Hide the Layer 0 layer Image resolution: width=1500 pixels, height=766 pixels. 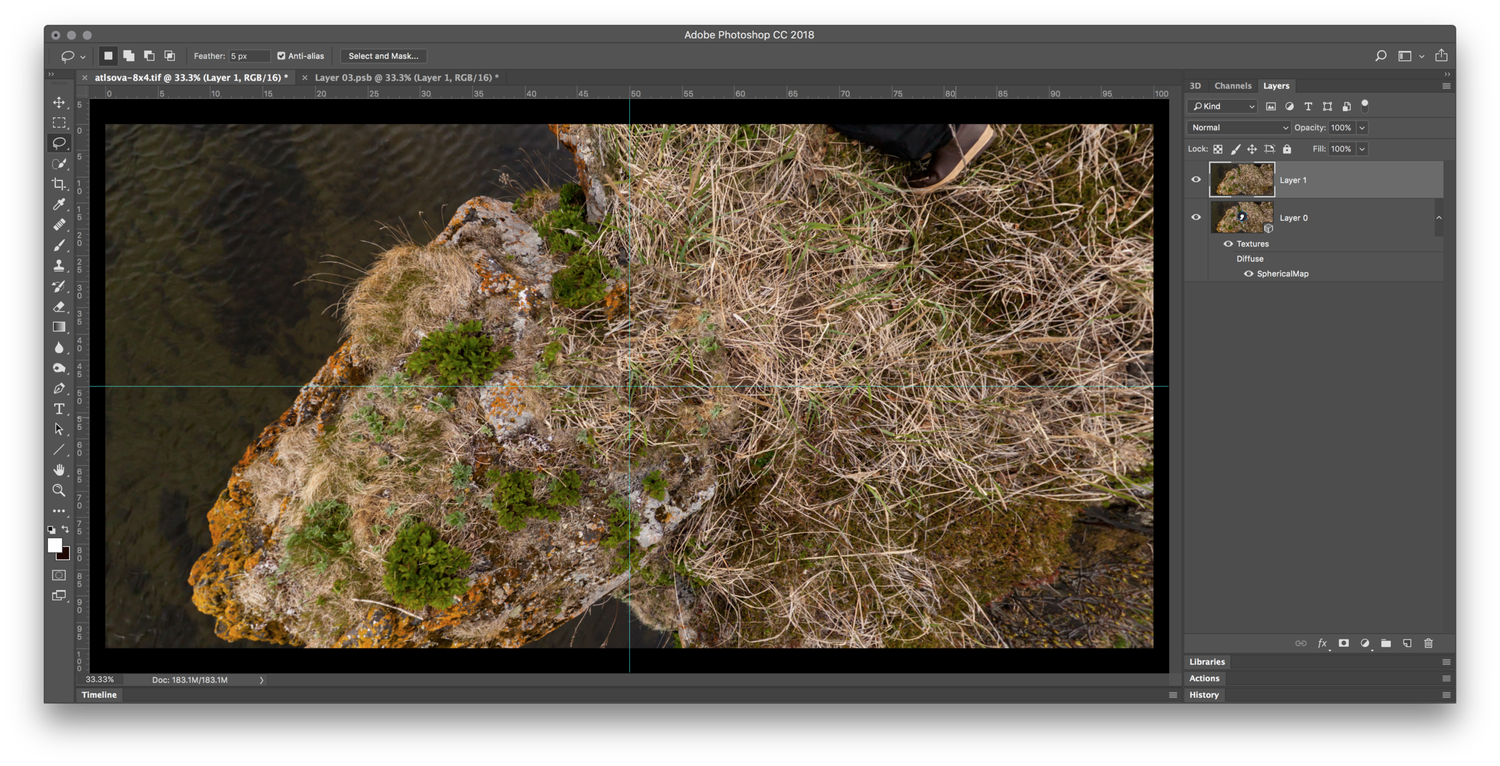pos(1195,217)
